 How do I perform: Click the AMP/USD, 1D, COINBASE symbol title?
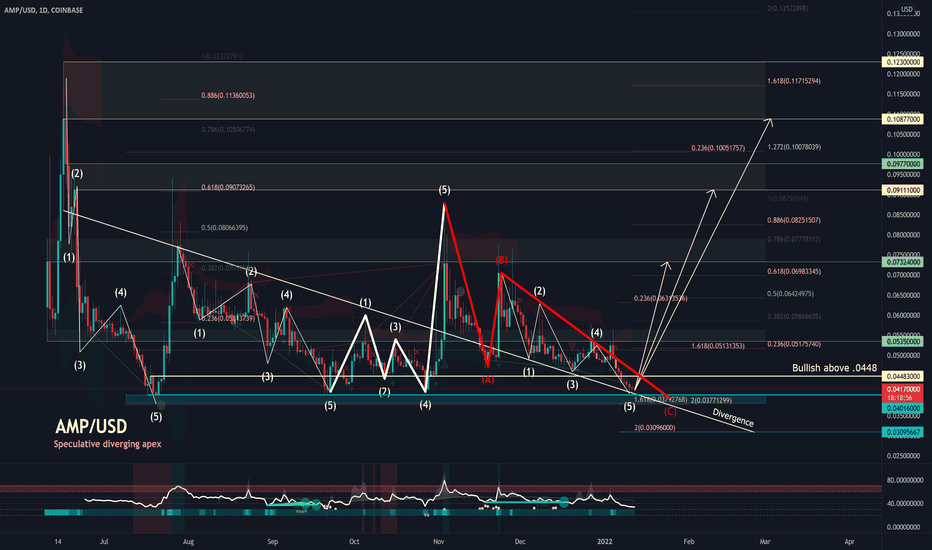coord(43,10)
